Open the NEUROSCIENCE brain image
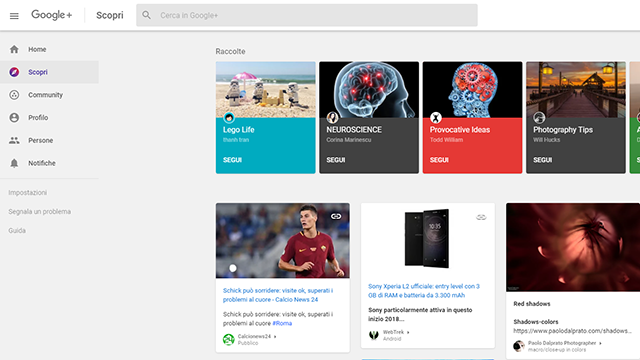 tap(369, 89)
